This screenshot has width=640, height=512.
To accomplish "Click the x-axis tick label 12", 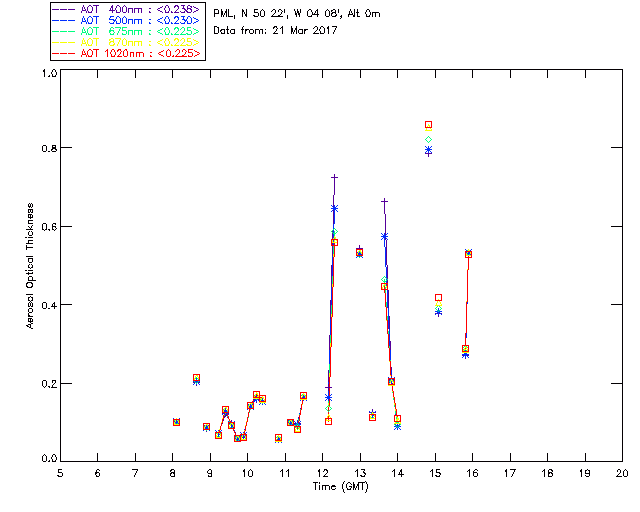I will pos(322,473).
